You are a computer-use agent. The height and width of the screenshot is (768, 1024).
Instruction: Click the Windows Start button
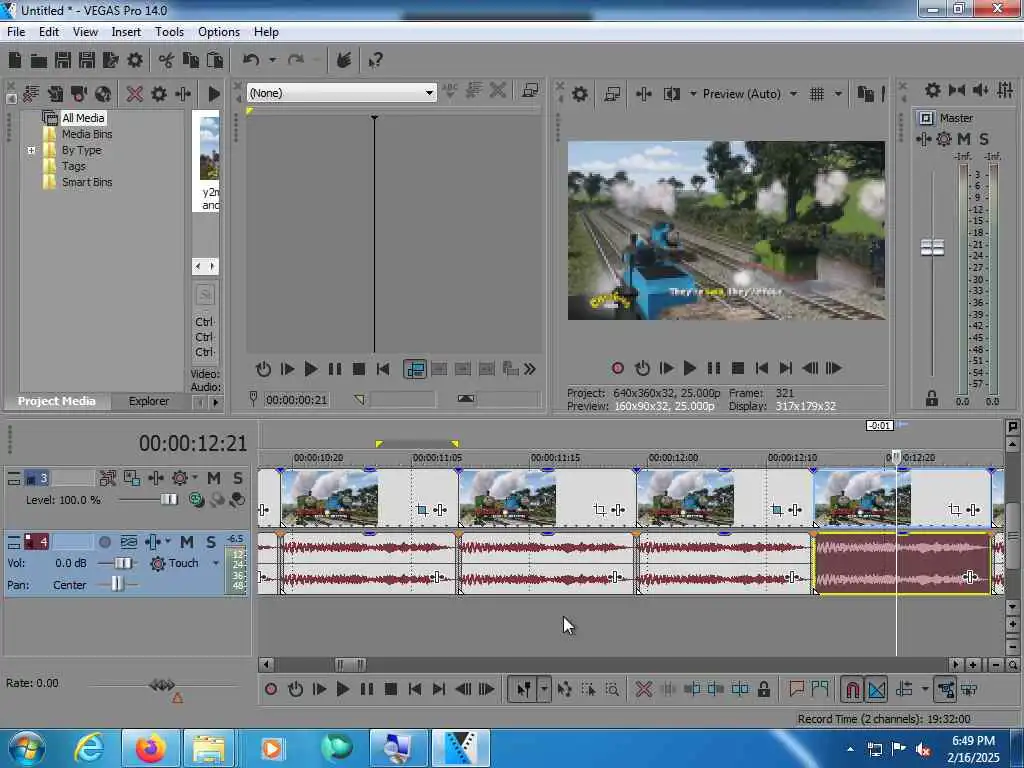pyautogui.click(x=26, y=748)
